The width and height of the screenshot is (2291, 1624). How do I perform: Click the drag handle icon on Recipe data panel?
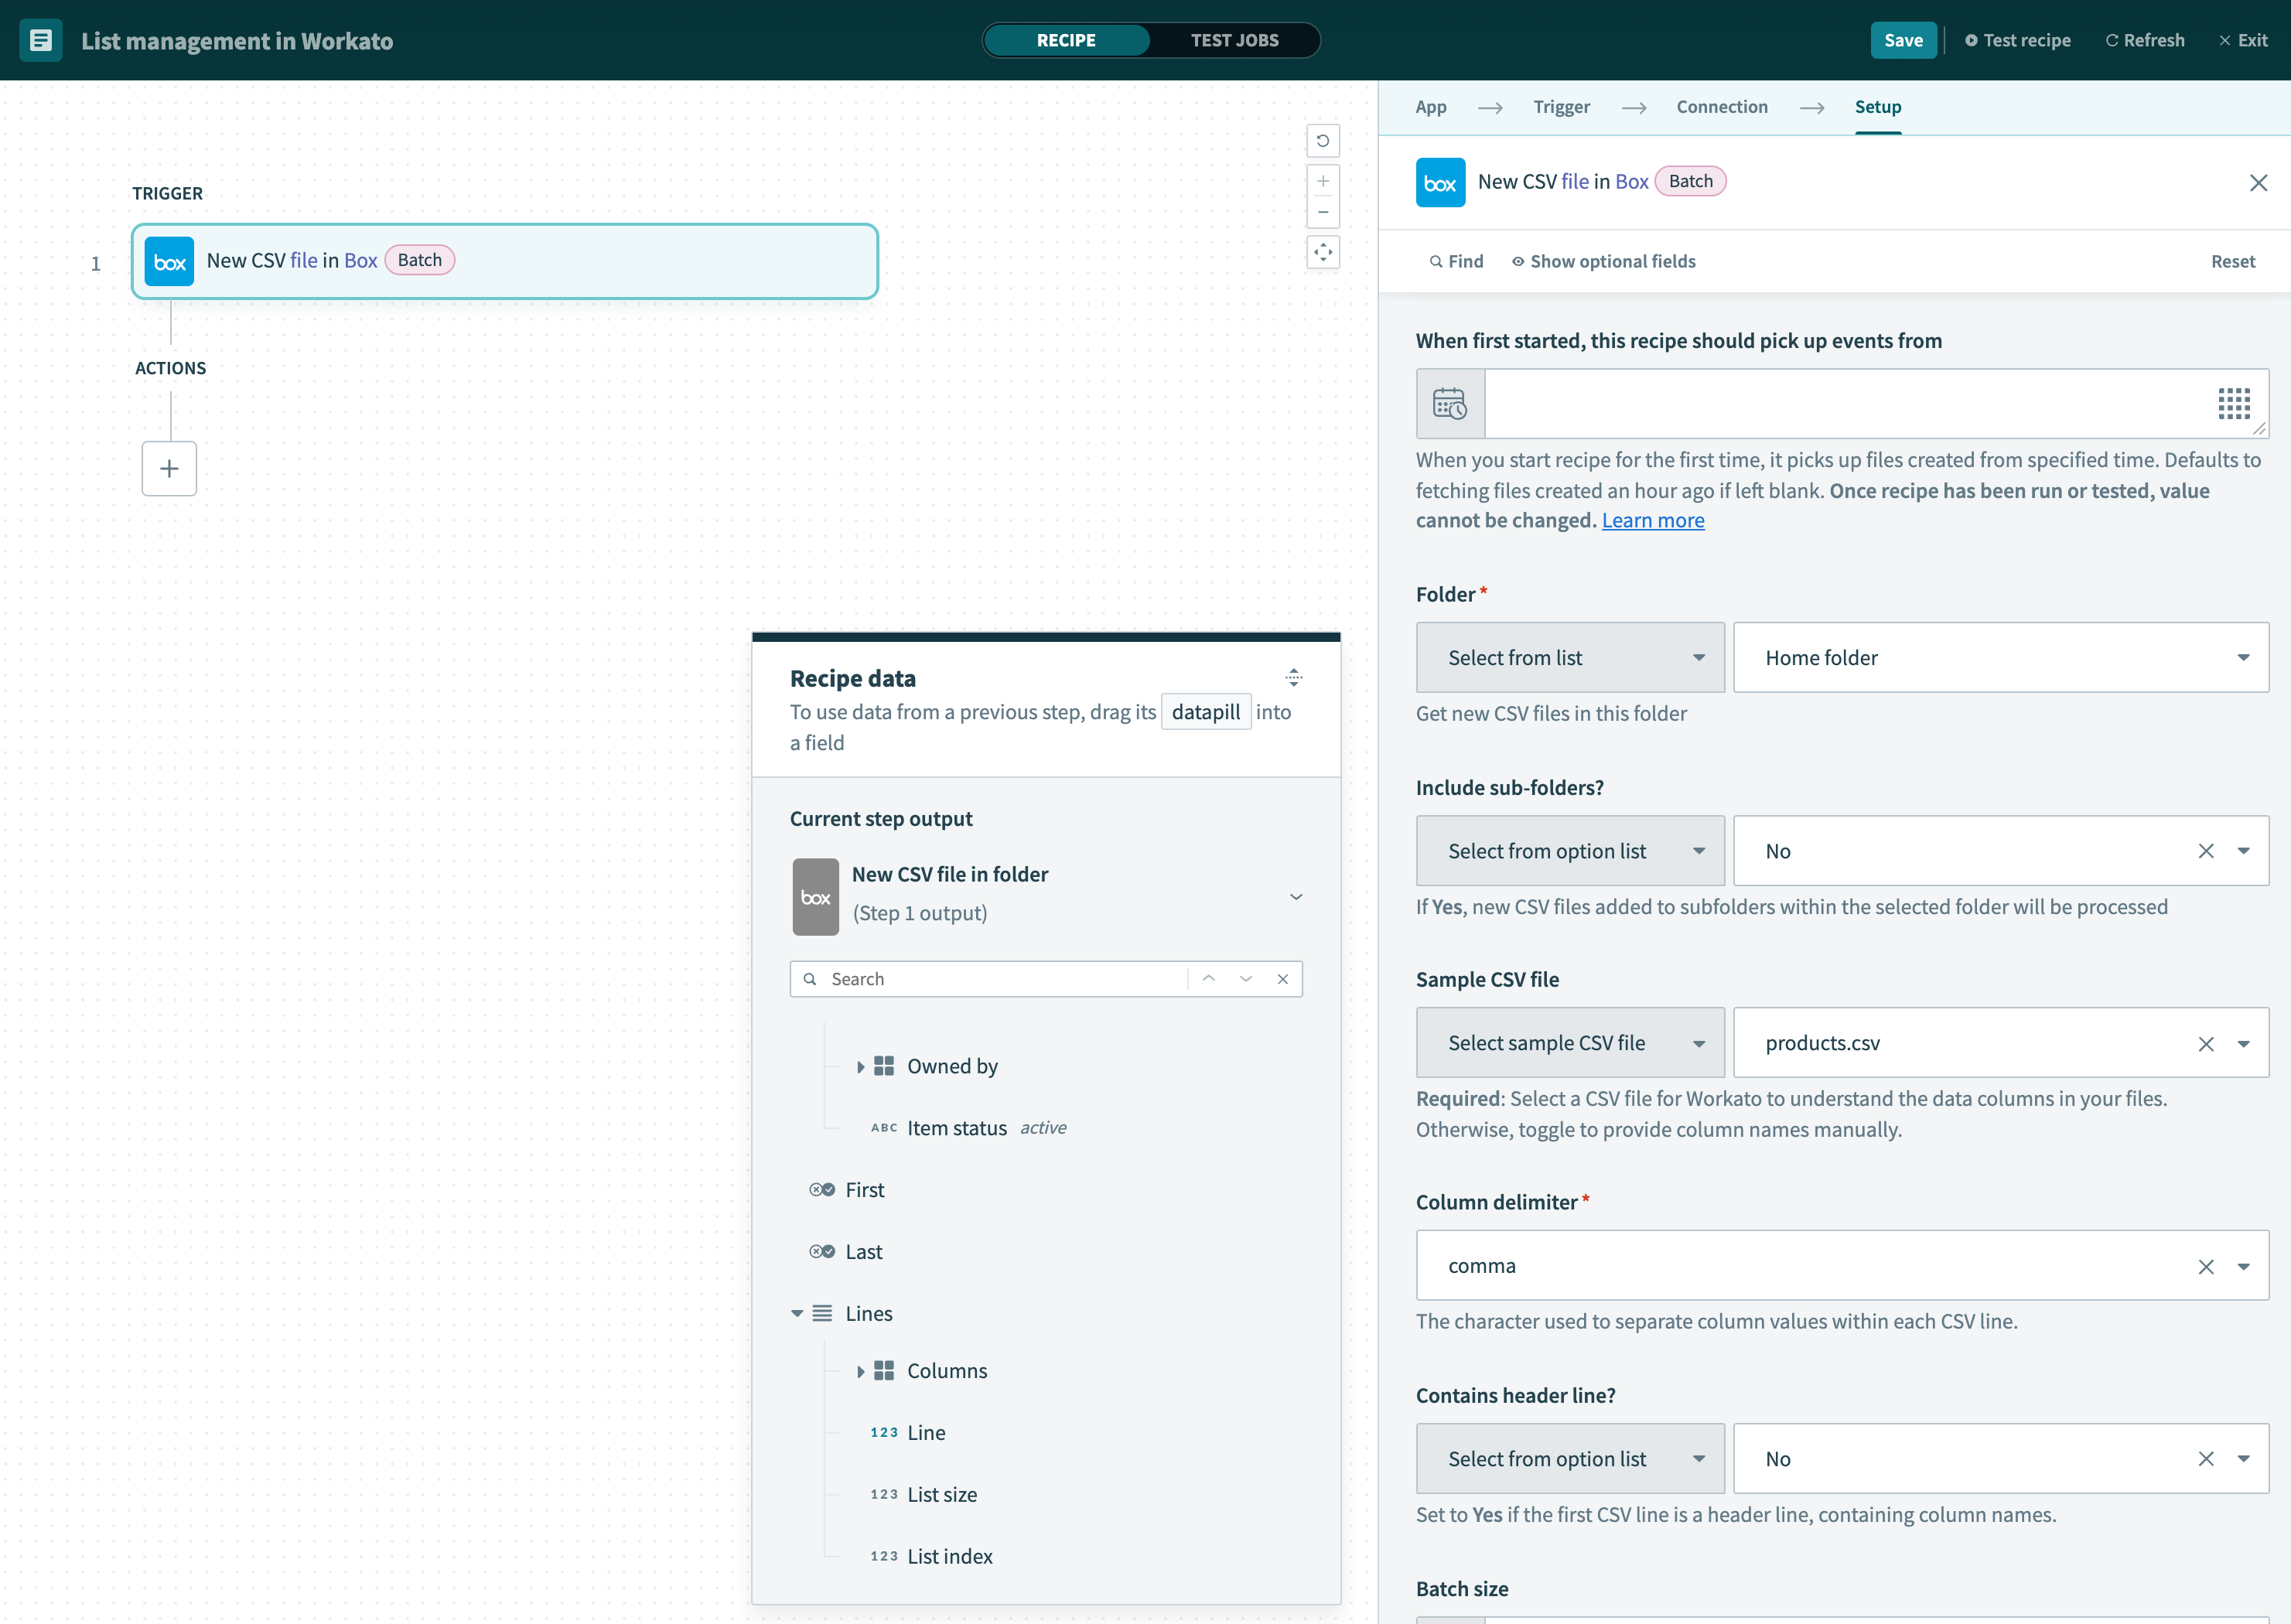coord(1293,678)
